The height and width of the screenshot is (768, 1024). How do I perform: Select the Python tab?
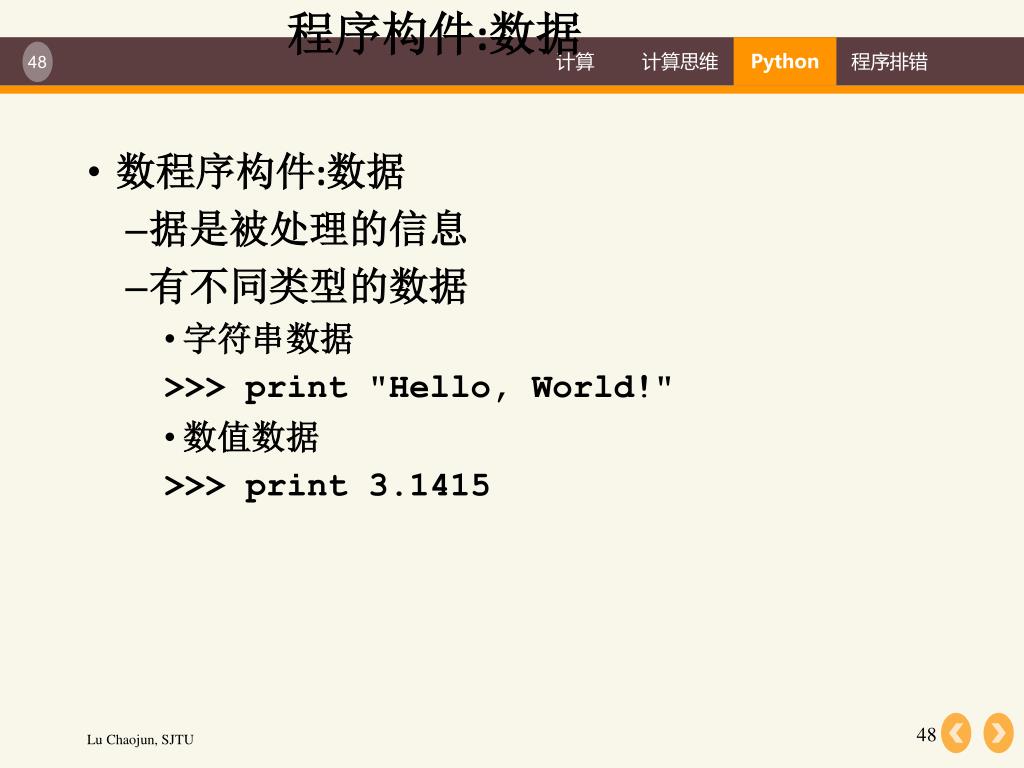(x=784, y=61)
